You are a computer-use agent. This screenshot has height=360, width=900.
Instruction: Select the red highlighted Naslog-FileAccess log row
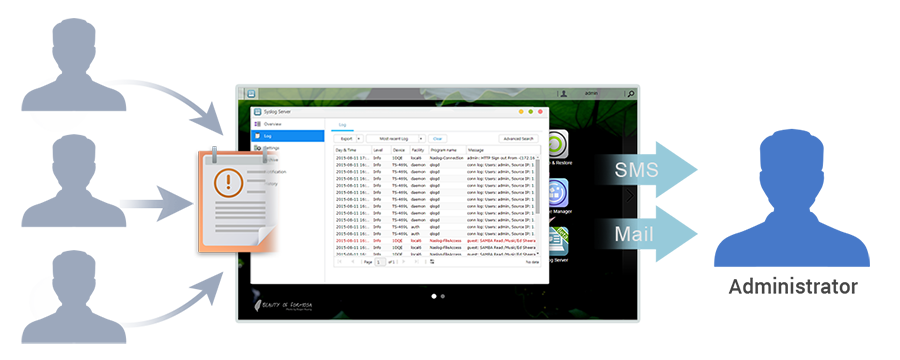pyautogui.click(x=435, y=241)
